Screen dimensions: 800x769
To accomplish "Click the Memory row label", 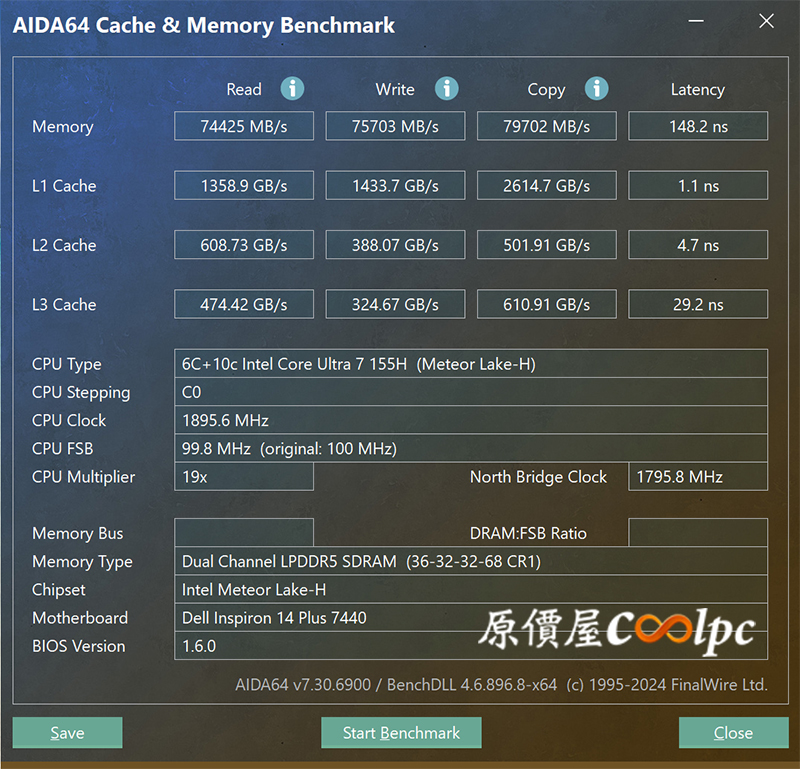I will (x=63, y=127).
